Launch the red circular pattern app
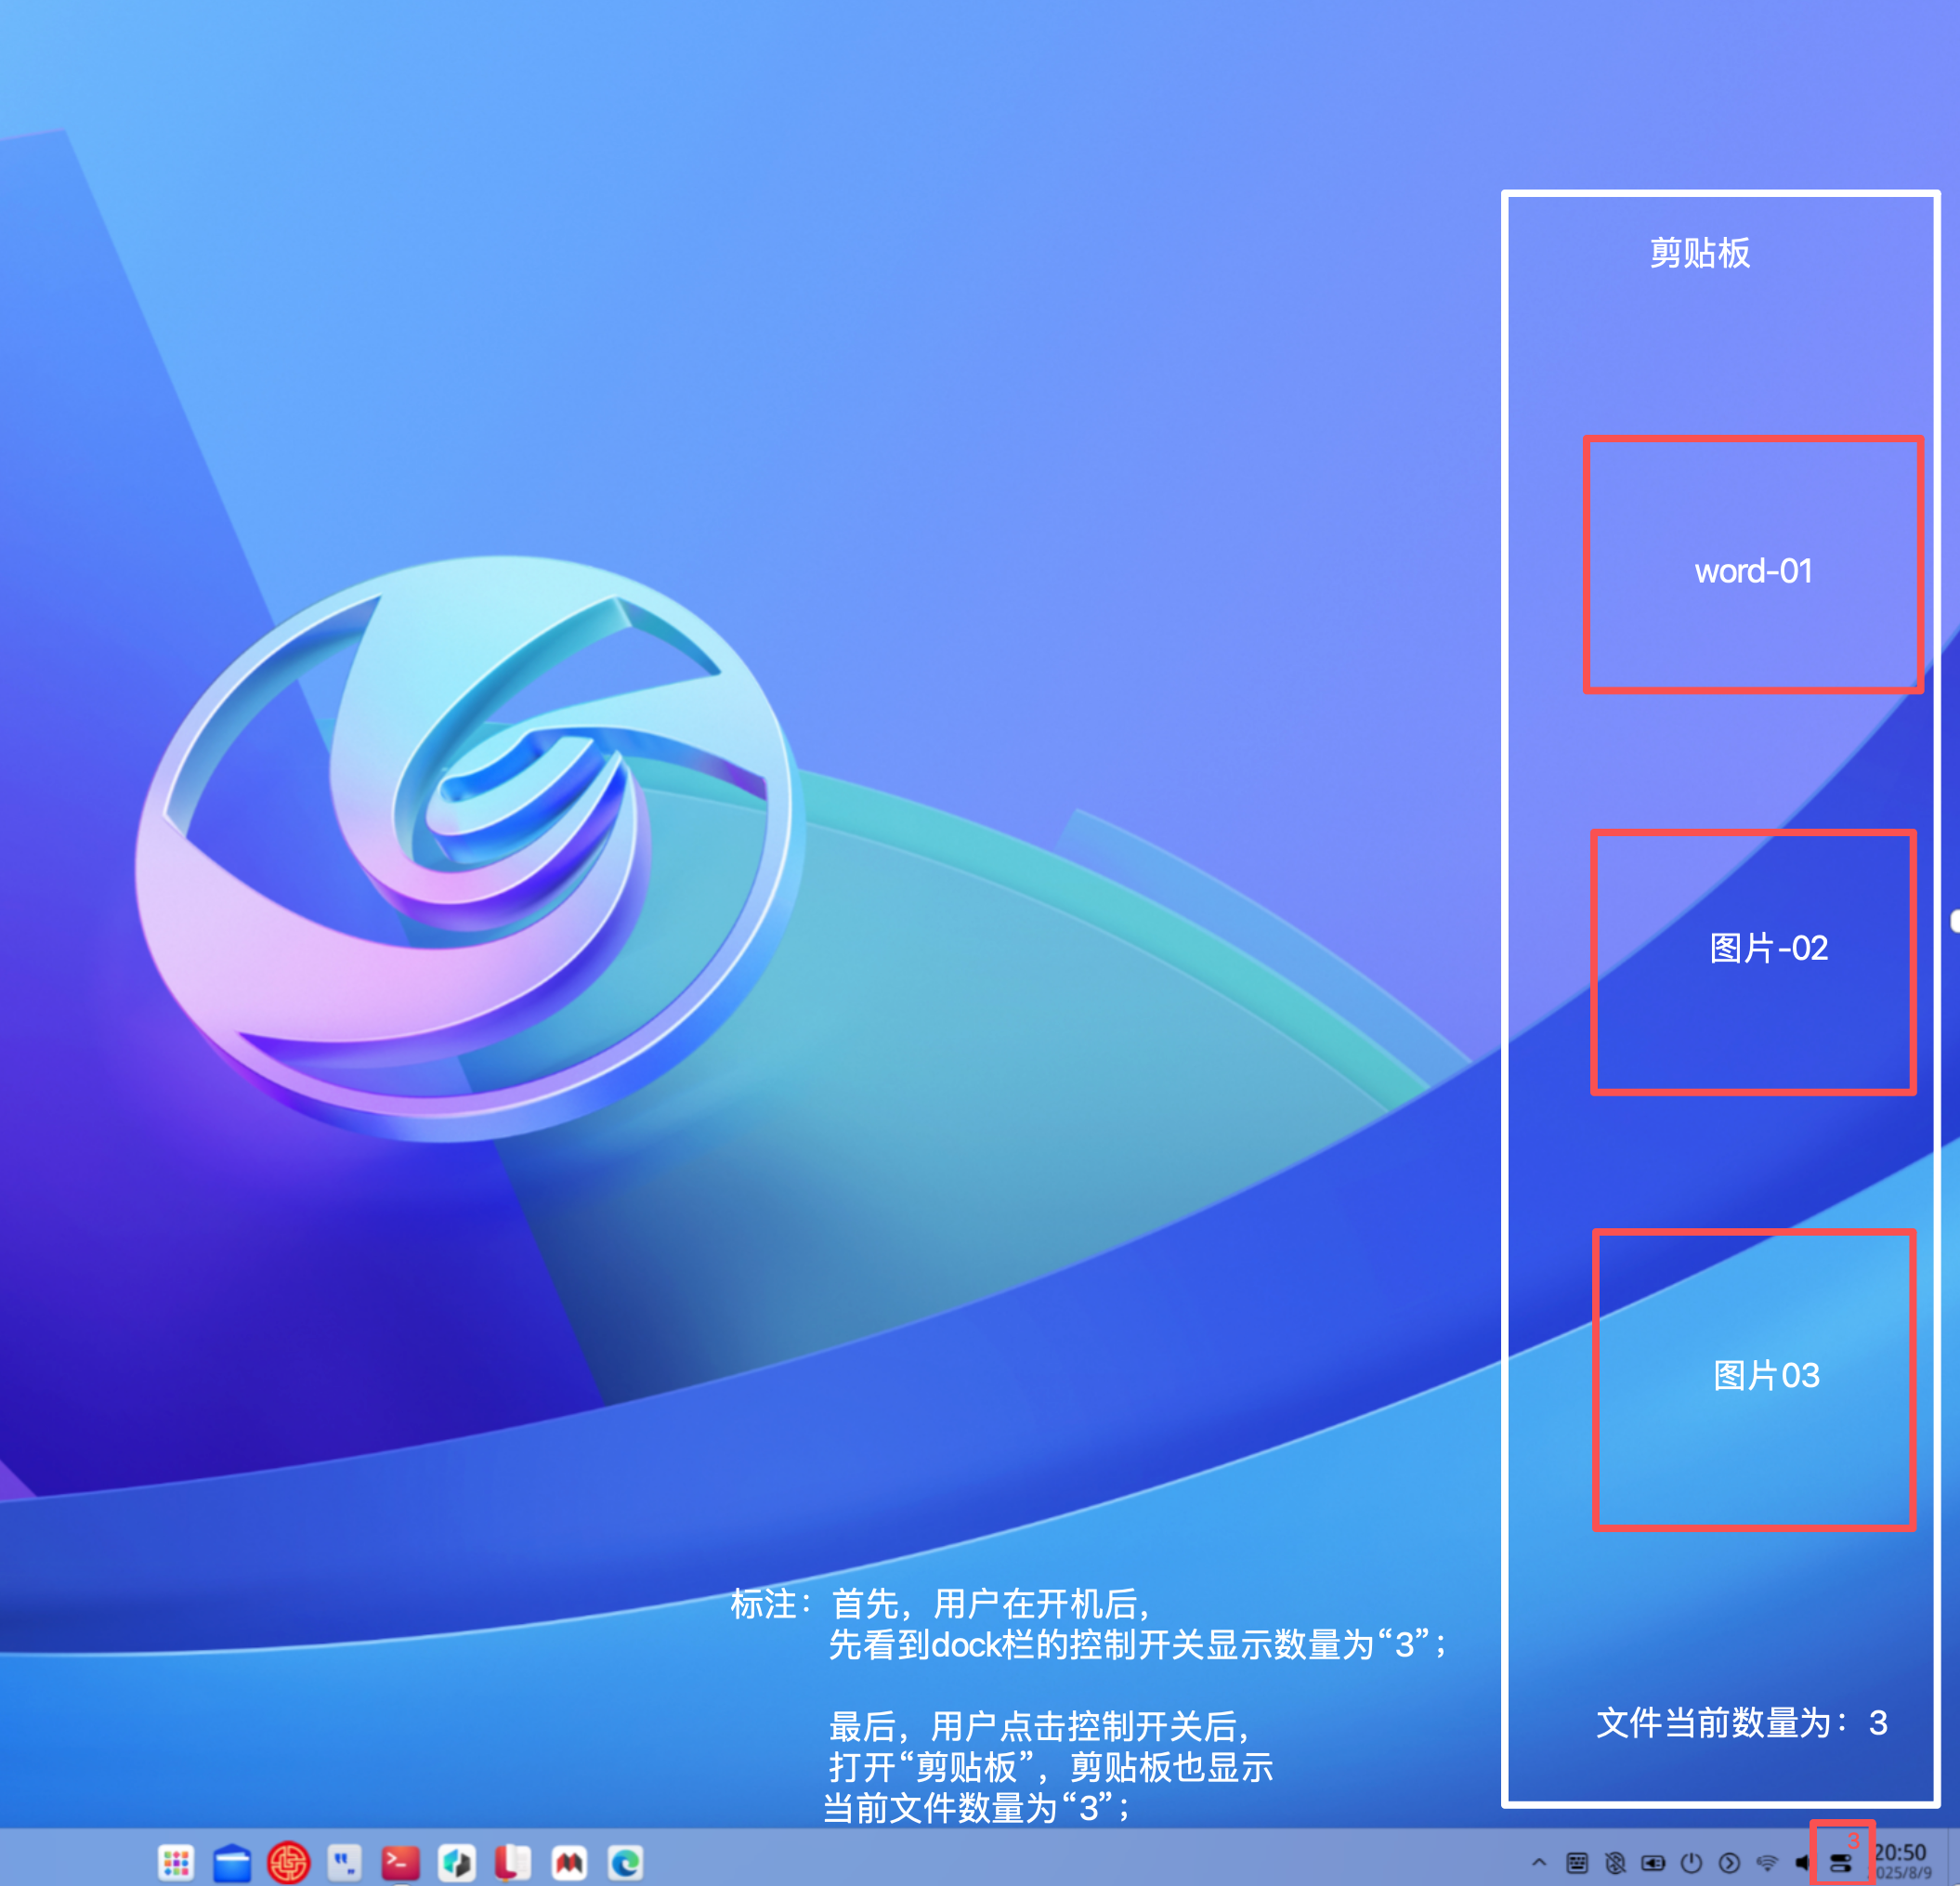The width and height of the screenshot is (1960, 1886). pyautogui.click(x=288, y=1862)
